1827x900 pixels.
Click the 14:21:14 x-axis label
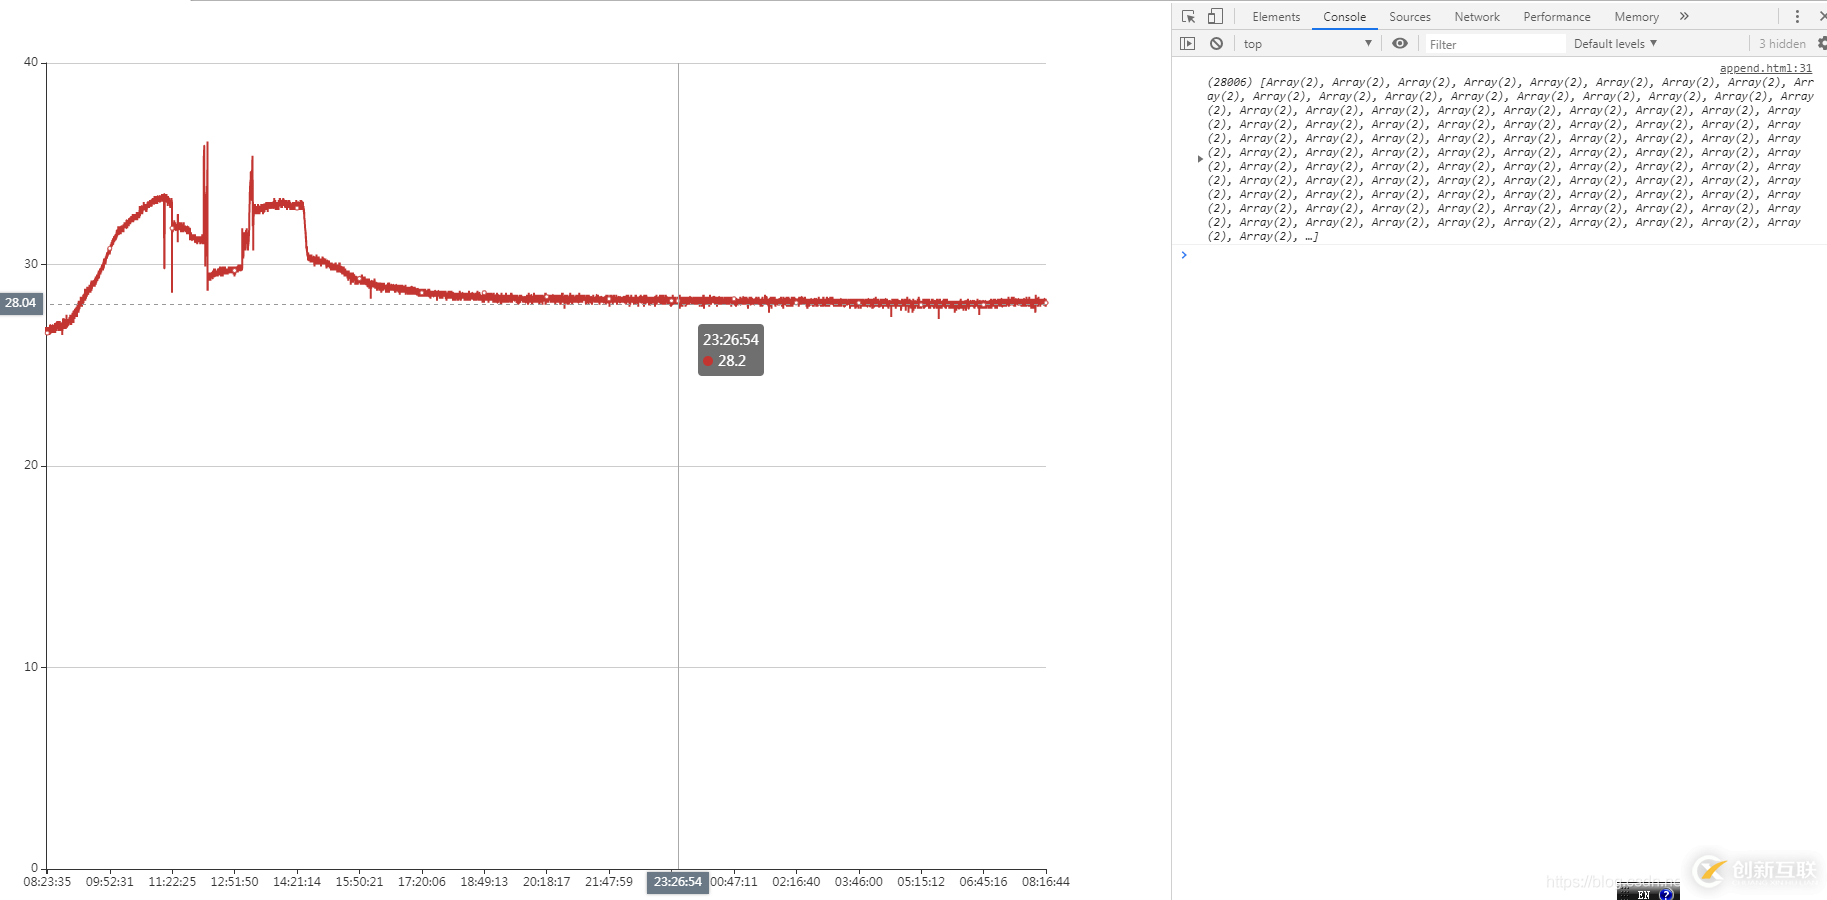coord(297,882)
